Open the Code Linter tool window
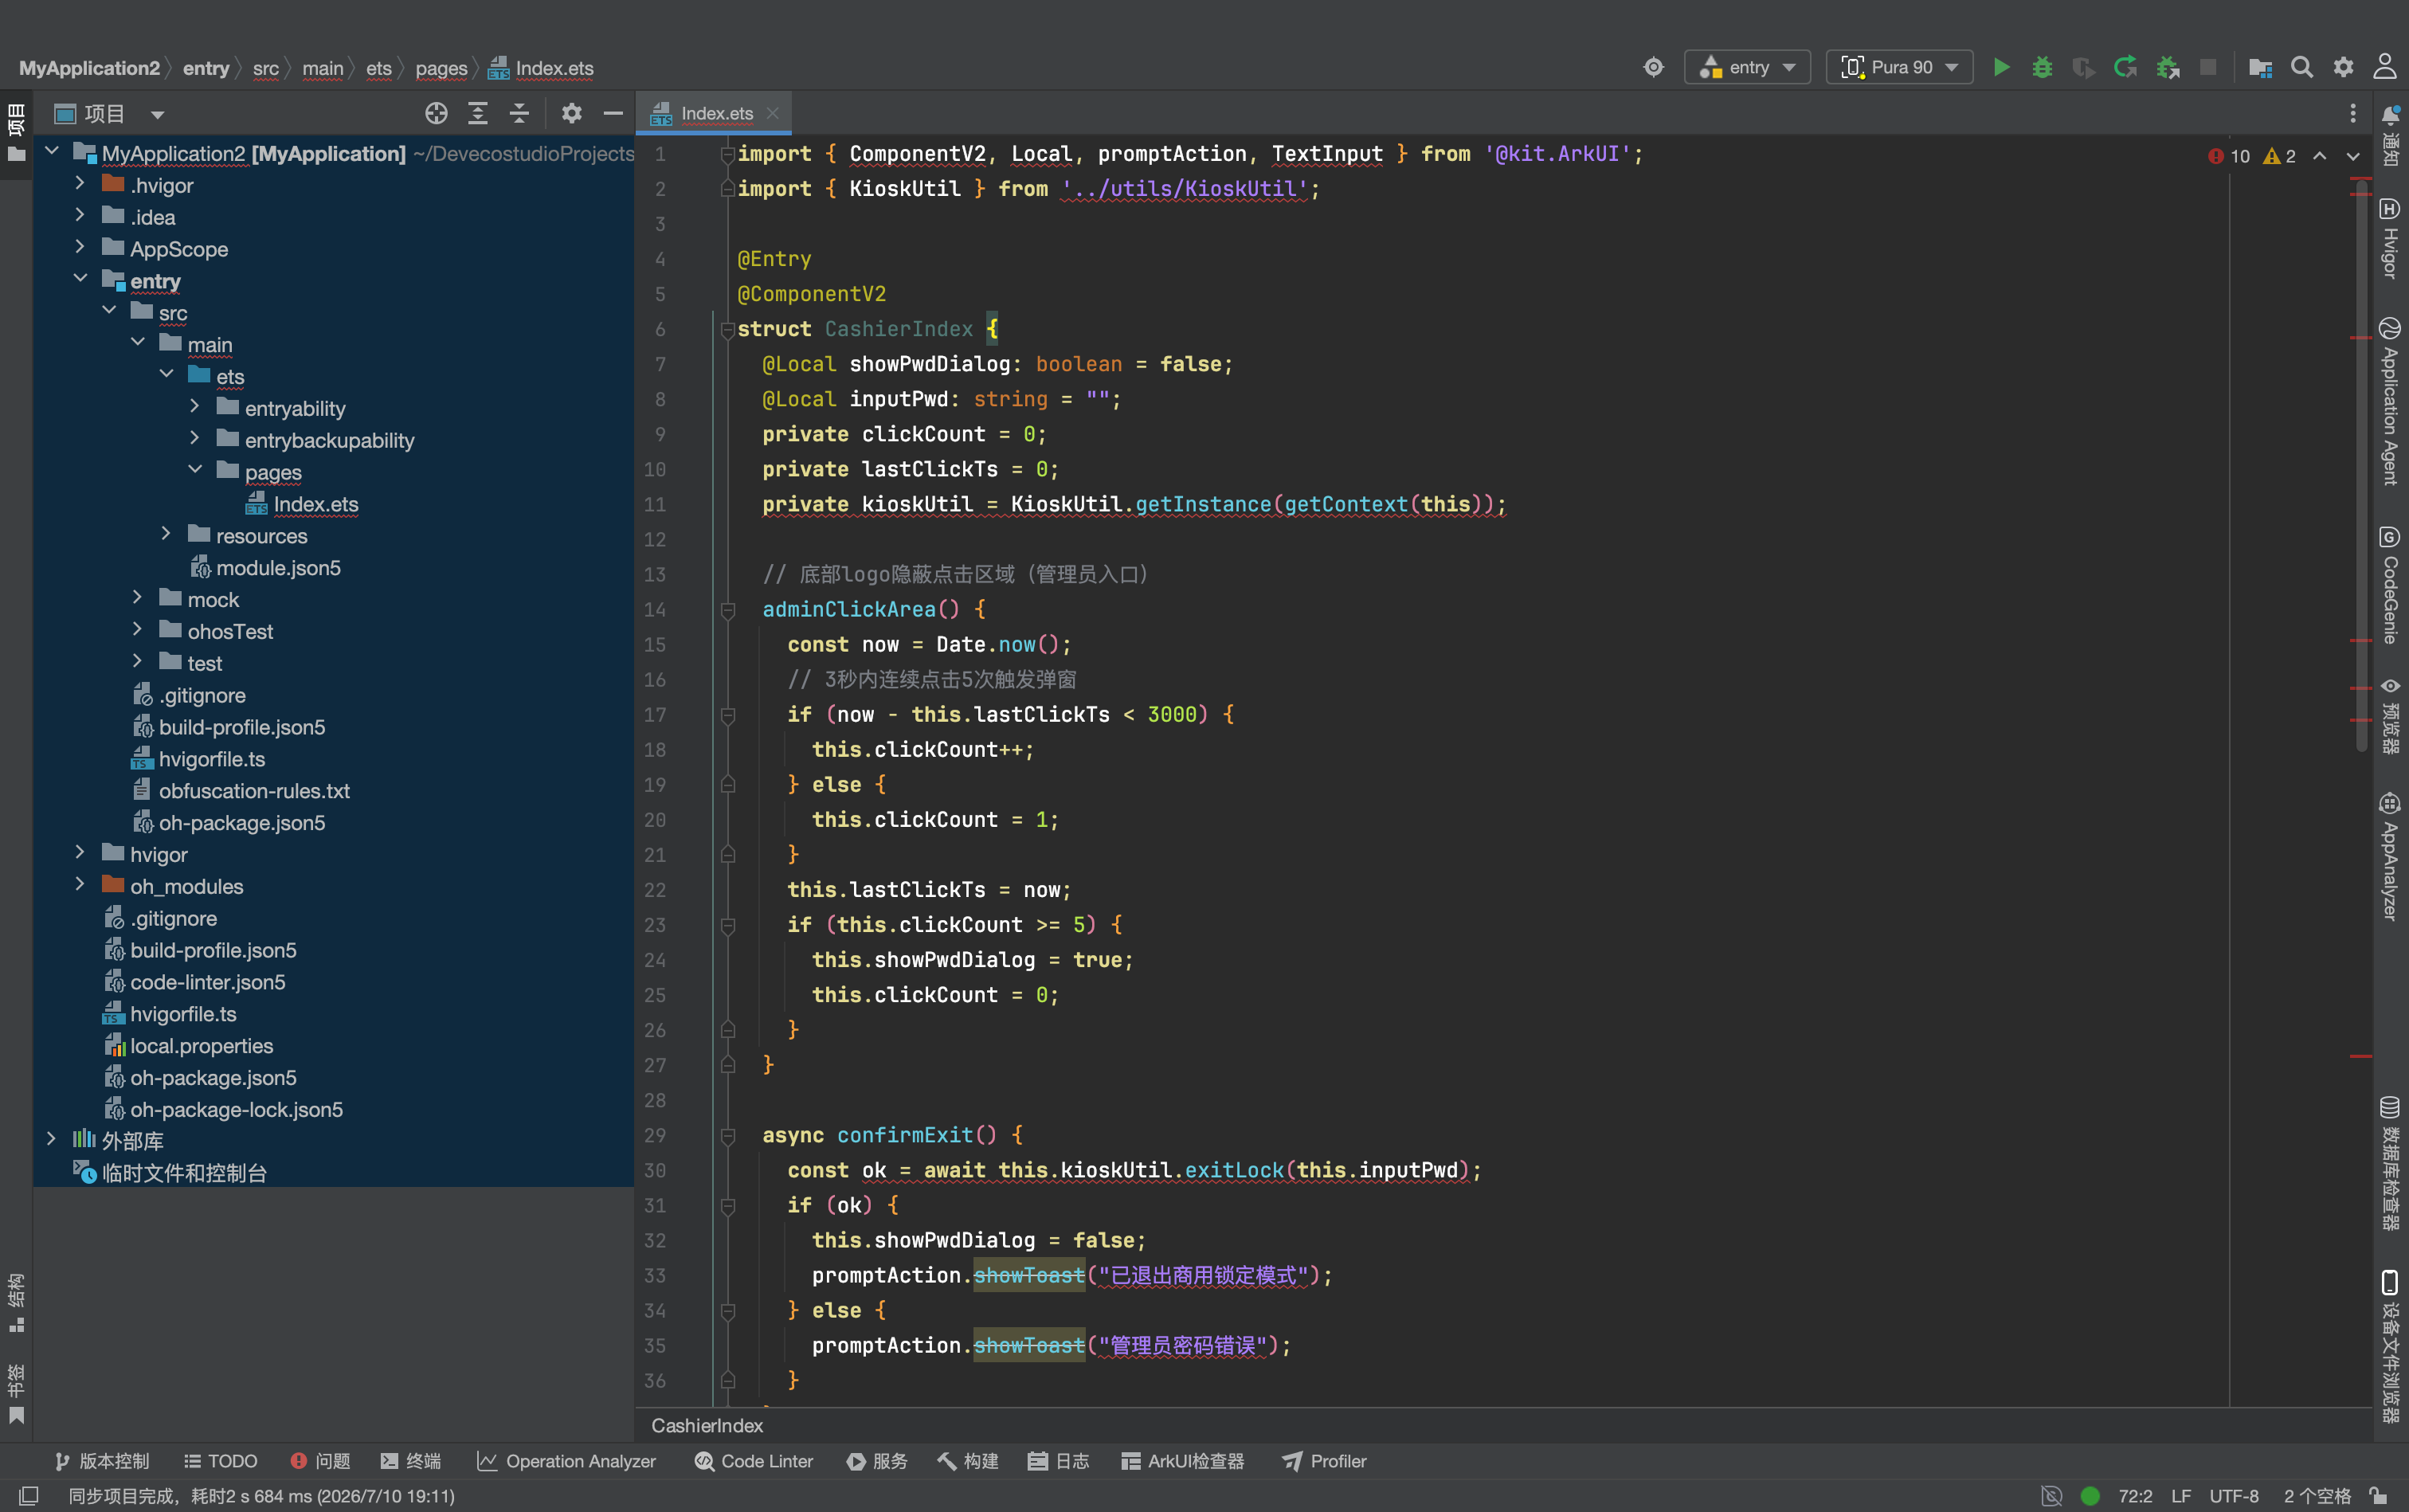This screenshot has height=1512, width=2409. 754,1461
